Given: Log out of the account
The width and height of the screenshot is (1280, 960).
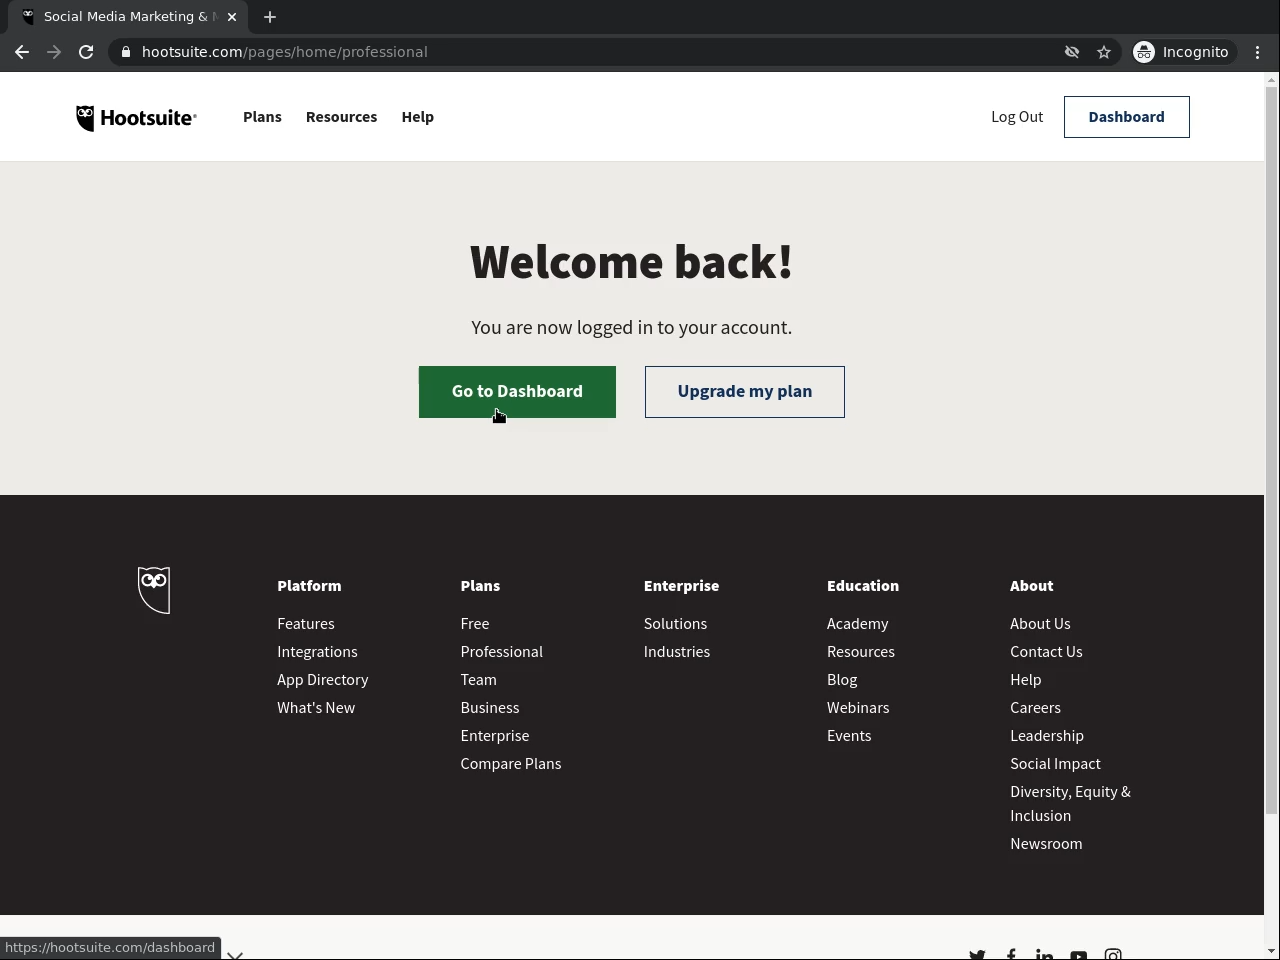Looking at the screenshot, I should (x=1017, y=117).
